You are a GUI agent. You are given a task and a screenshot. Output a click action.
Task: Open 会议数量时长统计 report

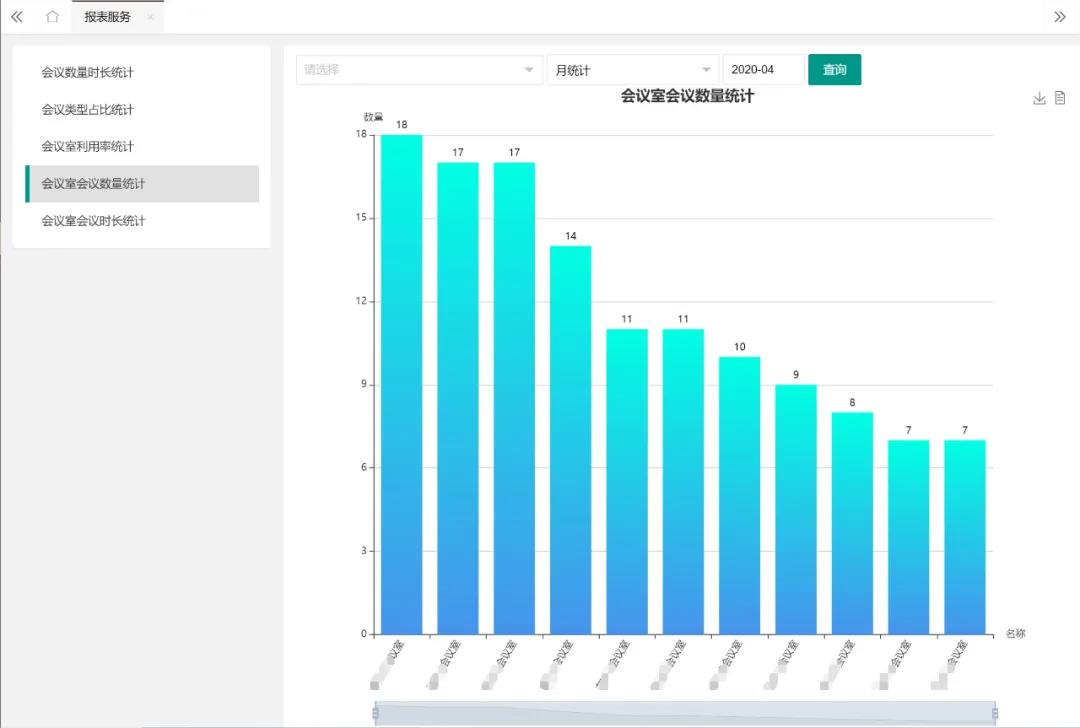click(x=88, y=73)
